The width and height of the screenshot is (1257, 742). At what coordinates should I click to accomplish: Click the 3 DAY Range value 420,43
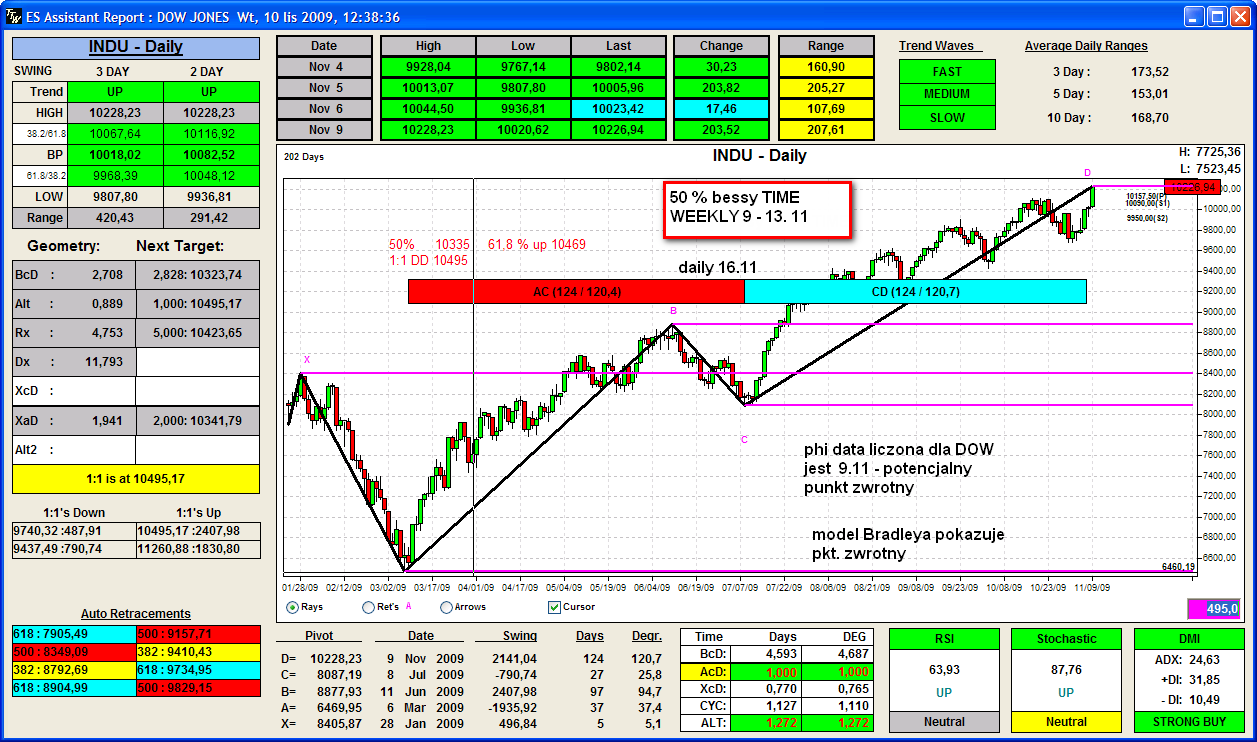(114, 218)
